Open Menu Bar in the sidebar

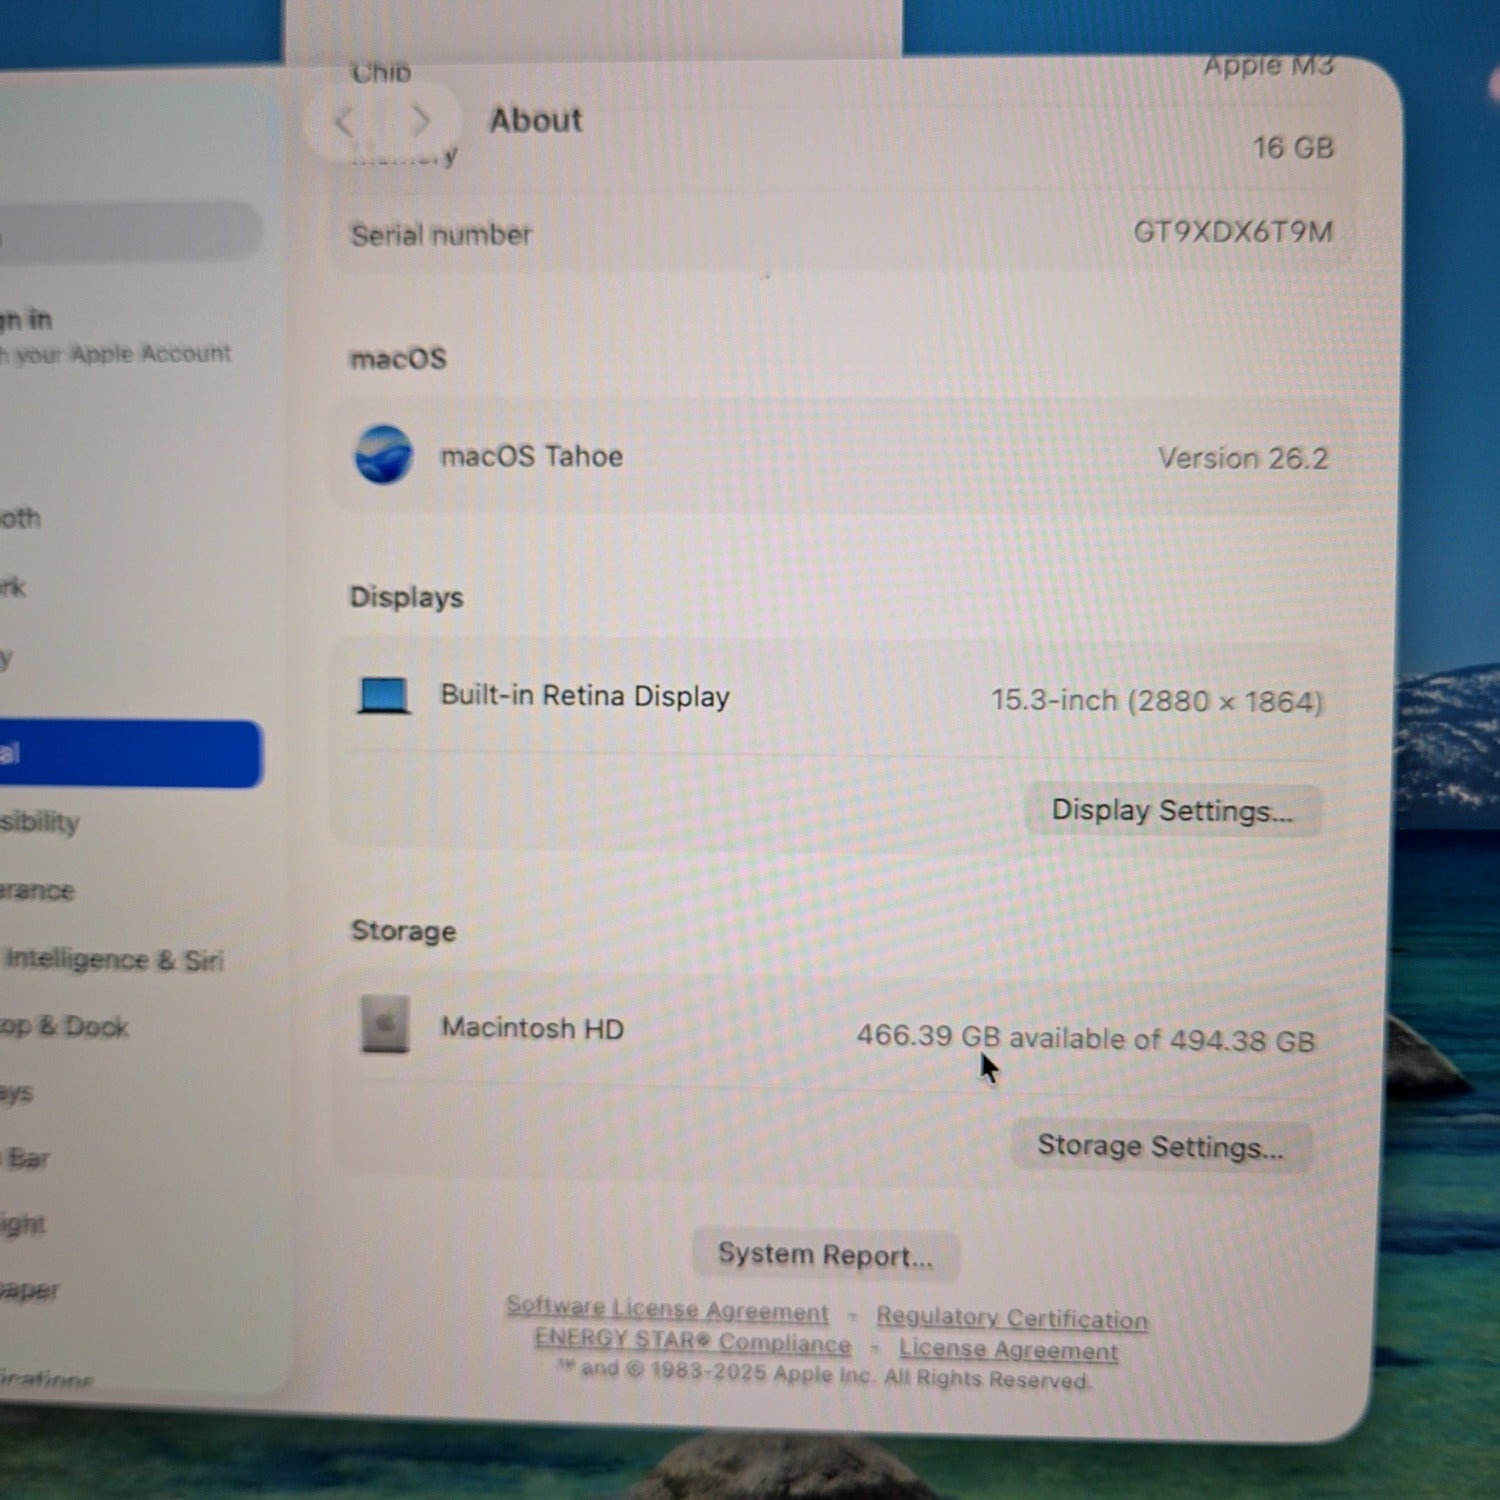[x=26, y=1158]
